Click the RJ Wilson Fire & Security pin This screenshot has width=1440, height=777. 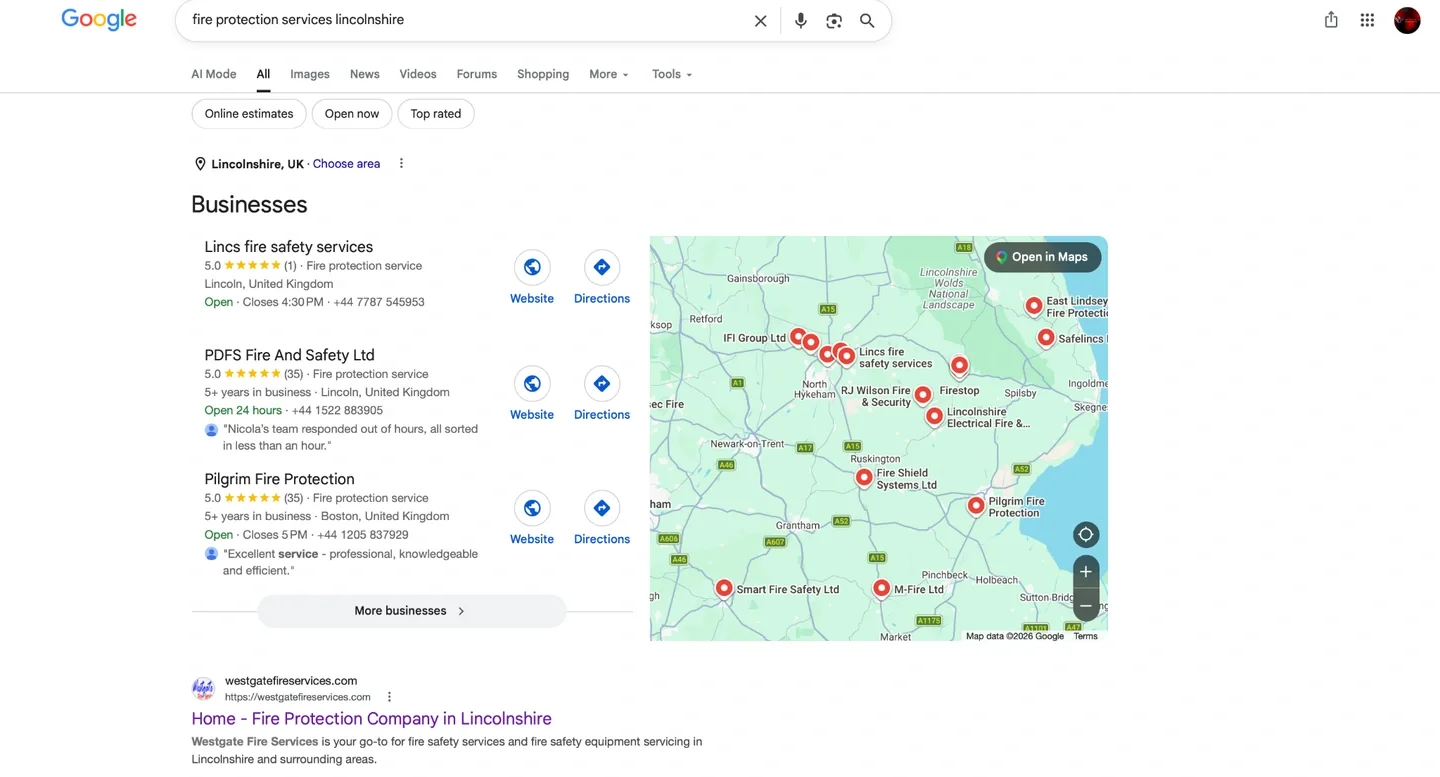(923, 395)
